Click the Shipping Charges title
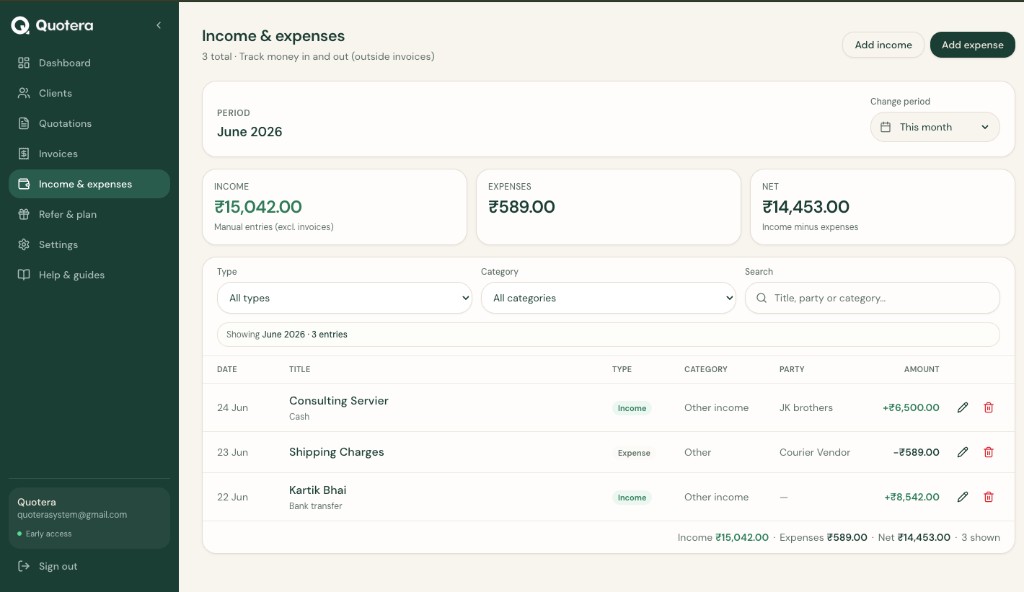The height and width of the screenshot is (592, 1024). [x=336, y=452]
